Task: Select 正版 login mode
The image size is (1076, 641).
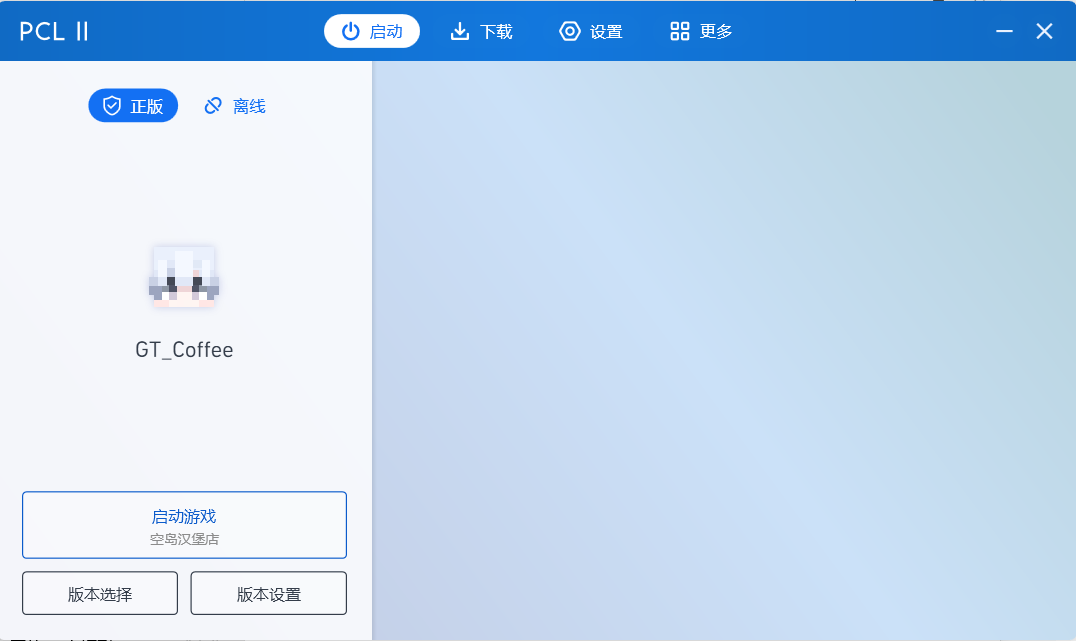Action: (133, 106)
